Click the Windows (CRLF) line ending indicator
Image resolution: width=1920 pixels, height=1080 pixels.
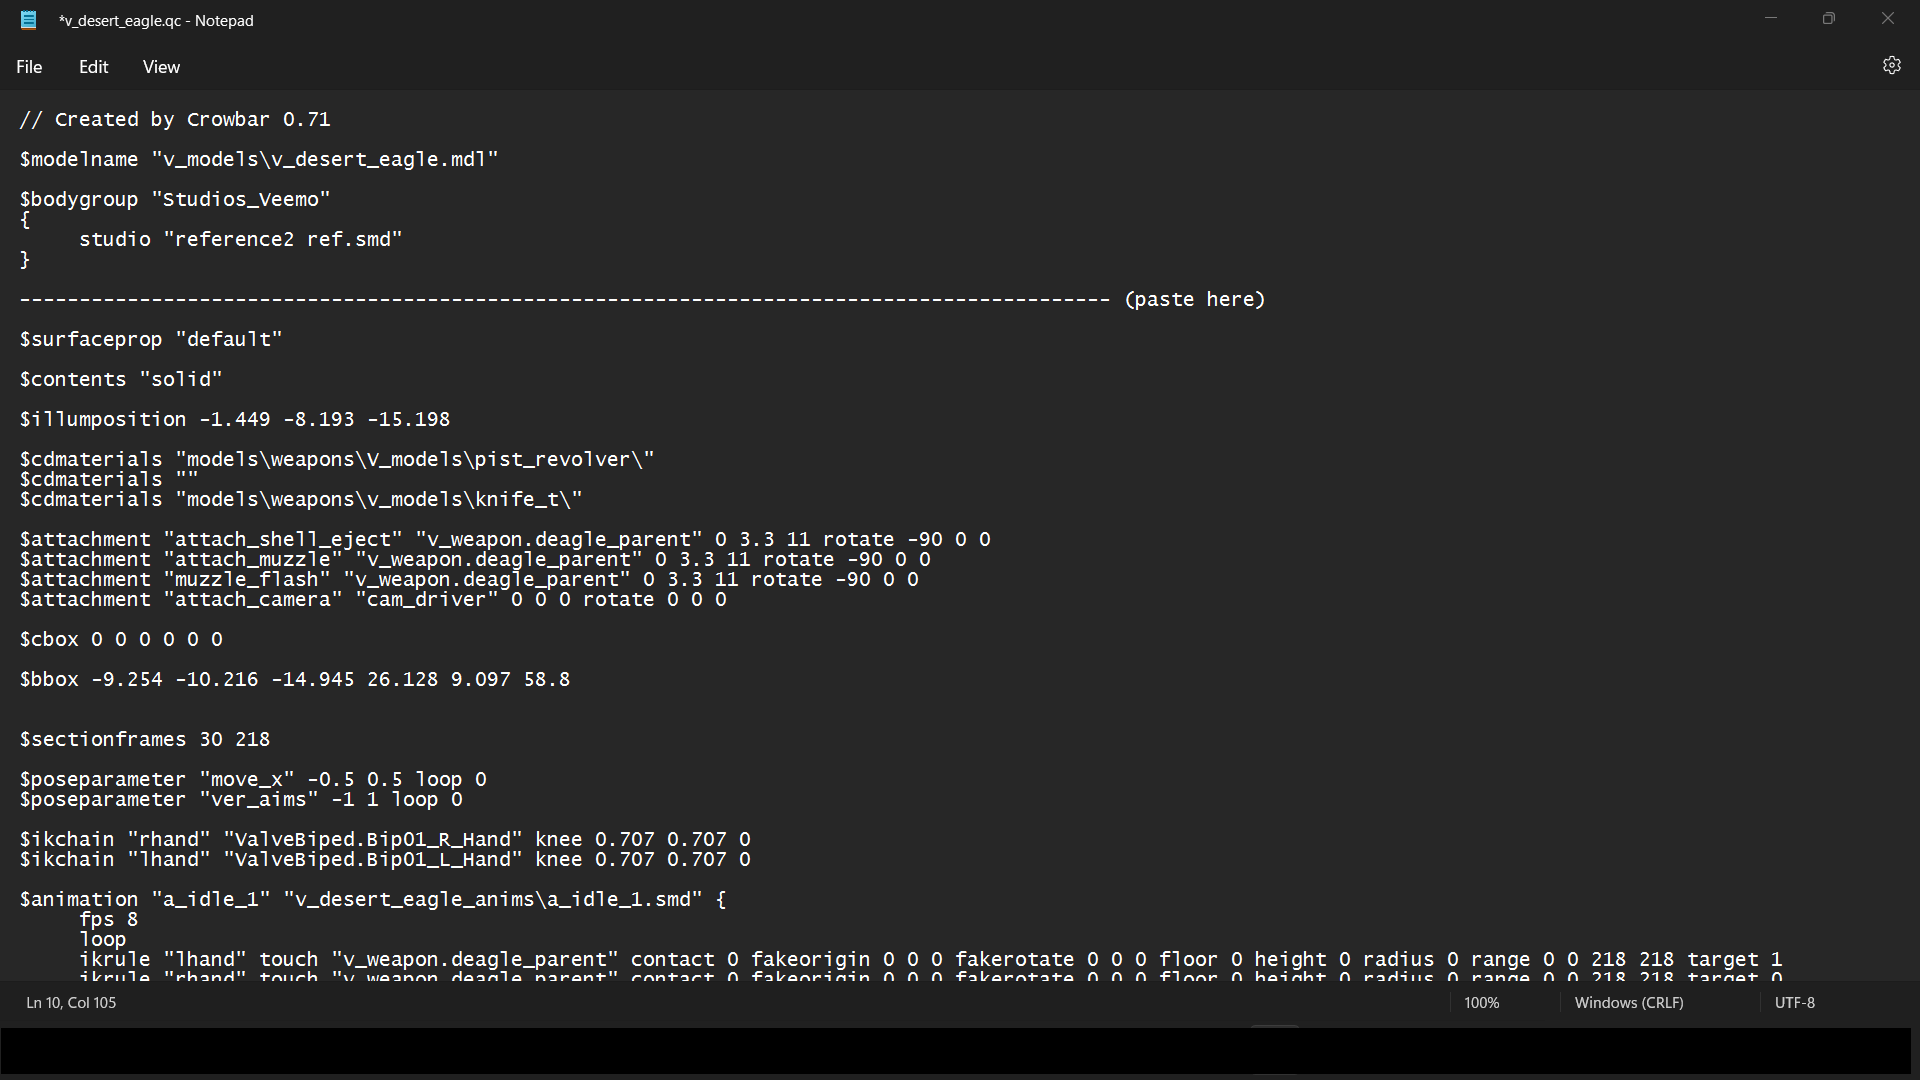1628,1002
